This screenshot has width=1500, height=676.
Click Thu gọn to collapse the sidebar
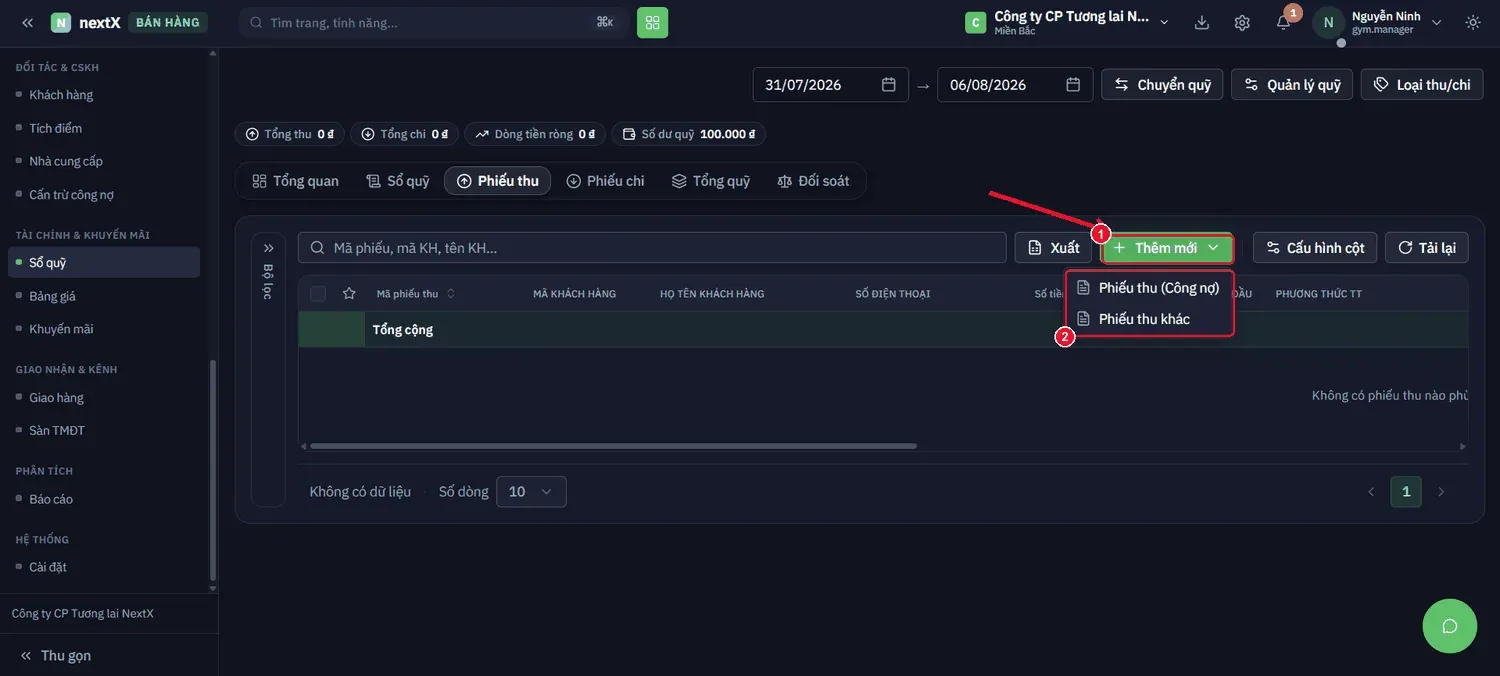click(x=56, y=655)
